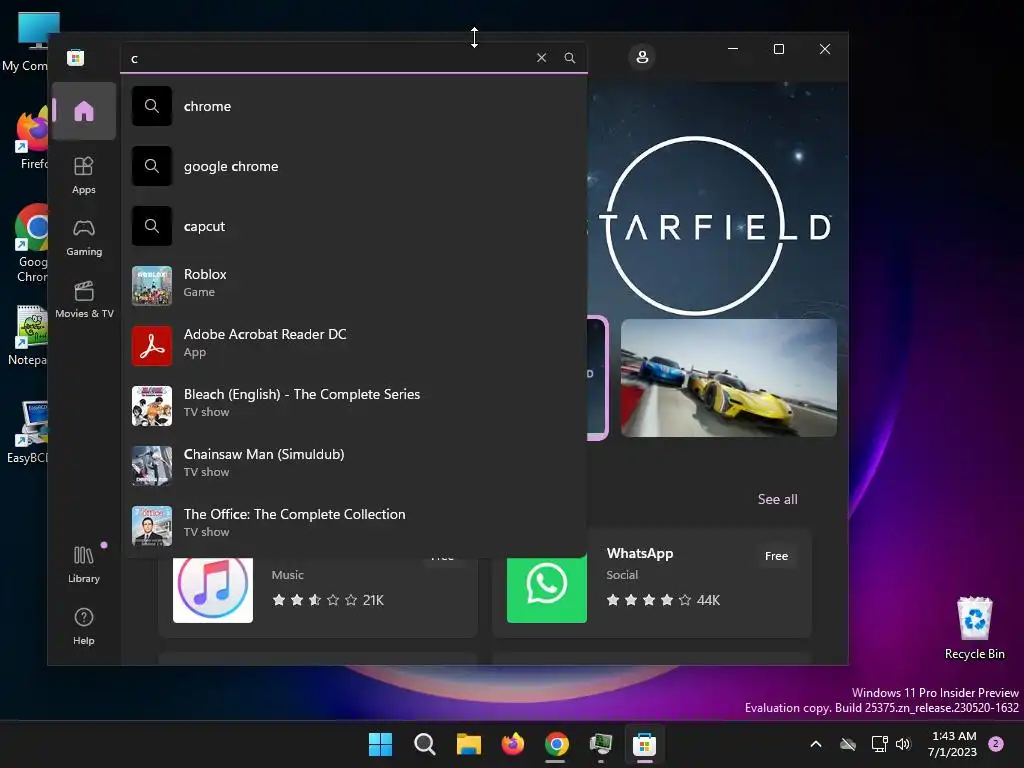Click the Microsoft Store logo icon
Image resolution: width=1024 pixels, height=768 pixels.
coord(76,57)
